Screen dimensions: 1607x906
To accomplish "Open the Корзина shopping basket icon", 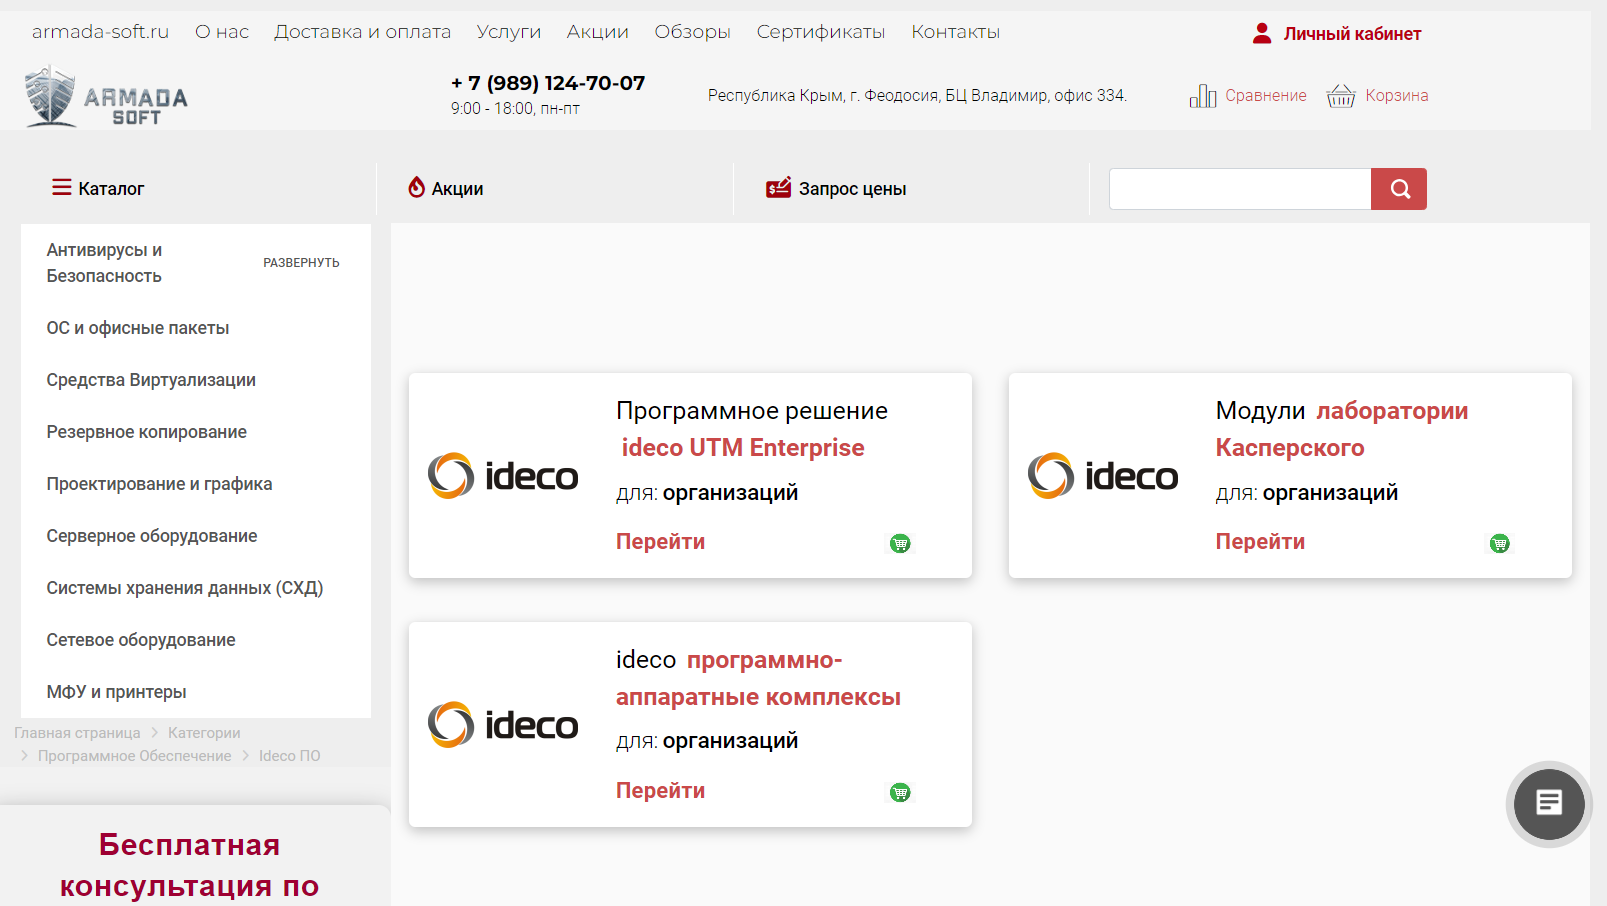I will (1340, 95).
